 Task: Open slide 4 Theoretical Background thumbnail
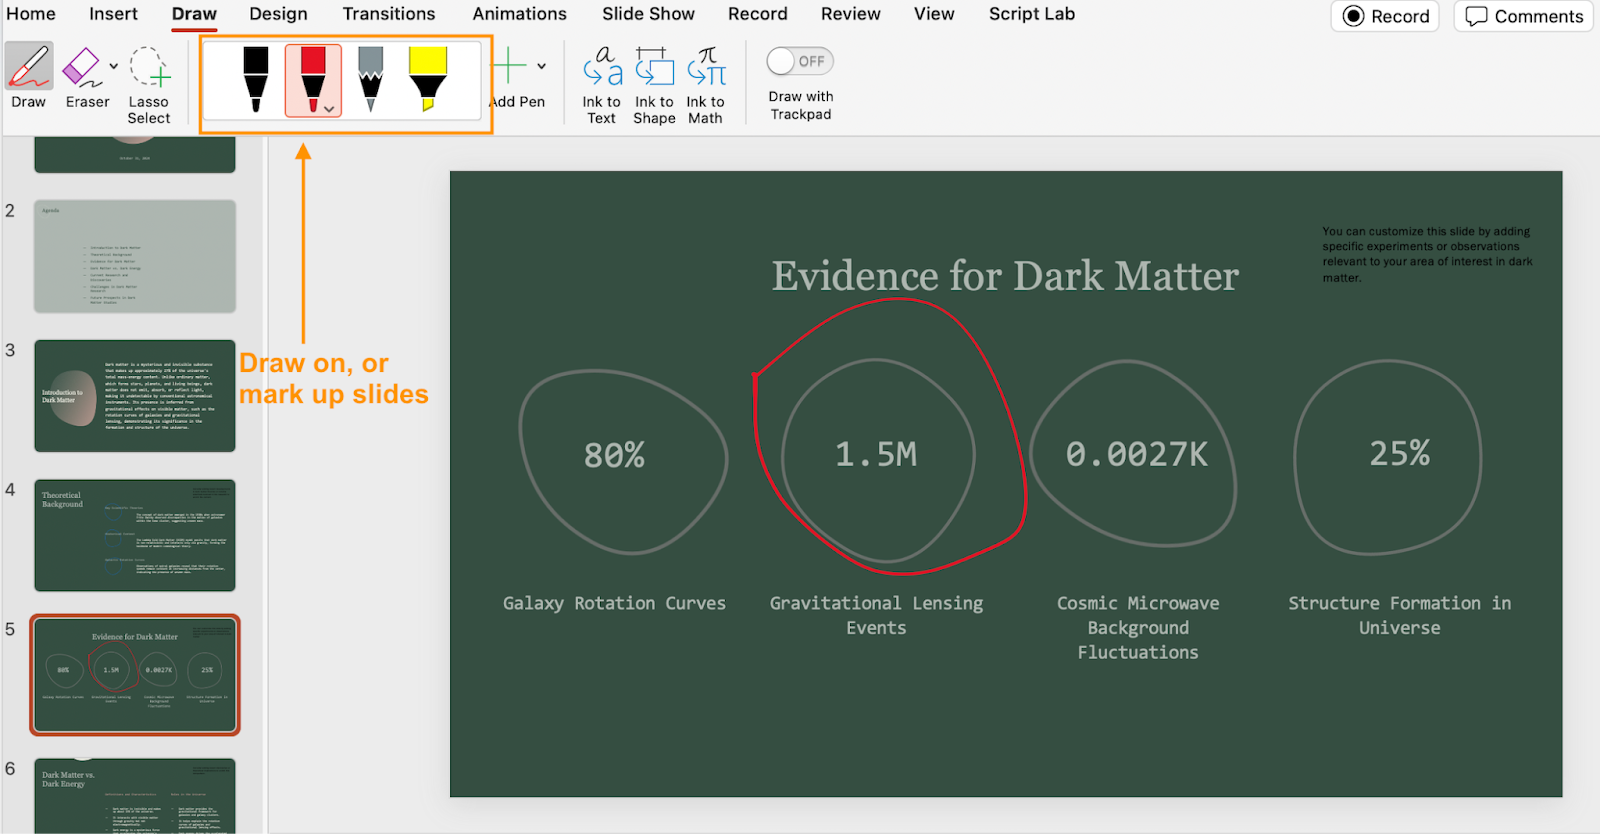pos(135,535)
